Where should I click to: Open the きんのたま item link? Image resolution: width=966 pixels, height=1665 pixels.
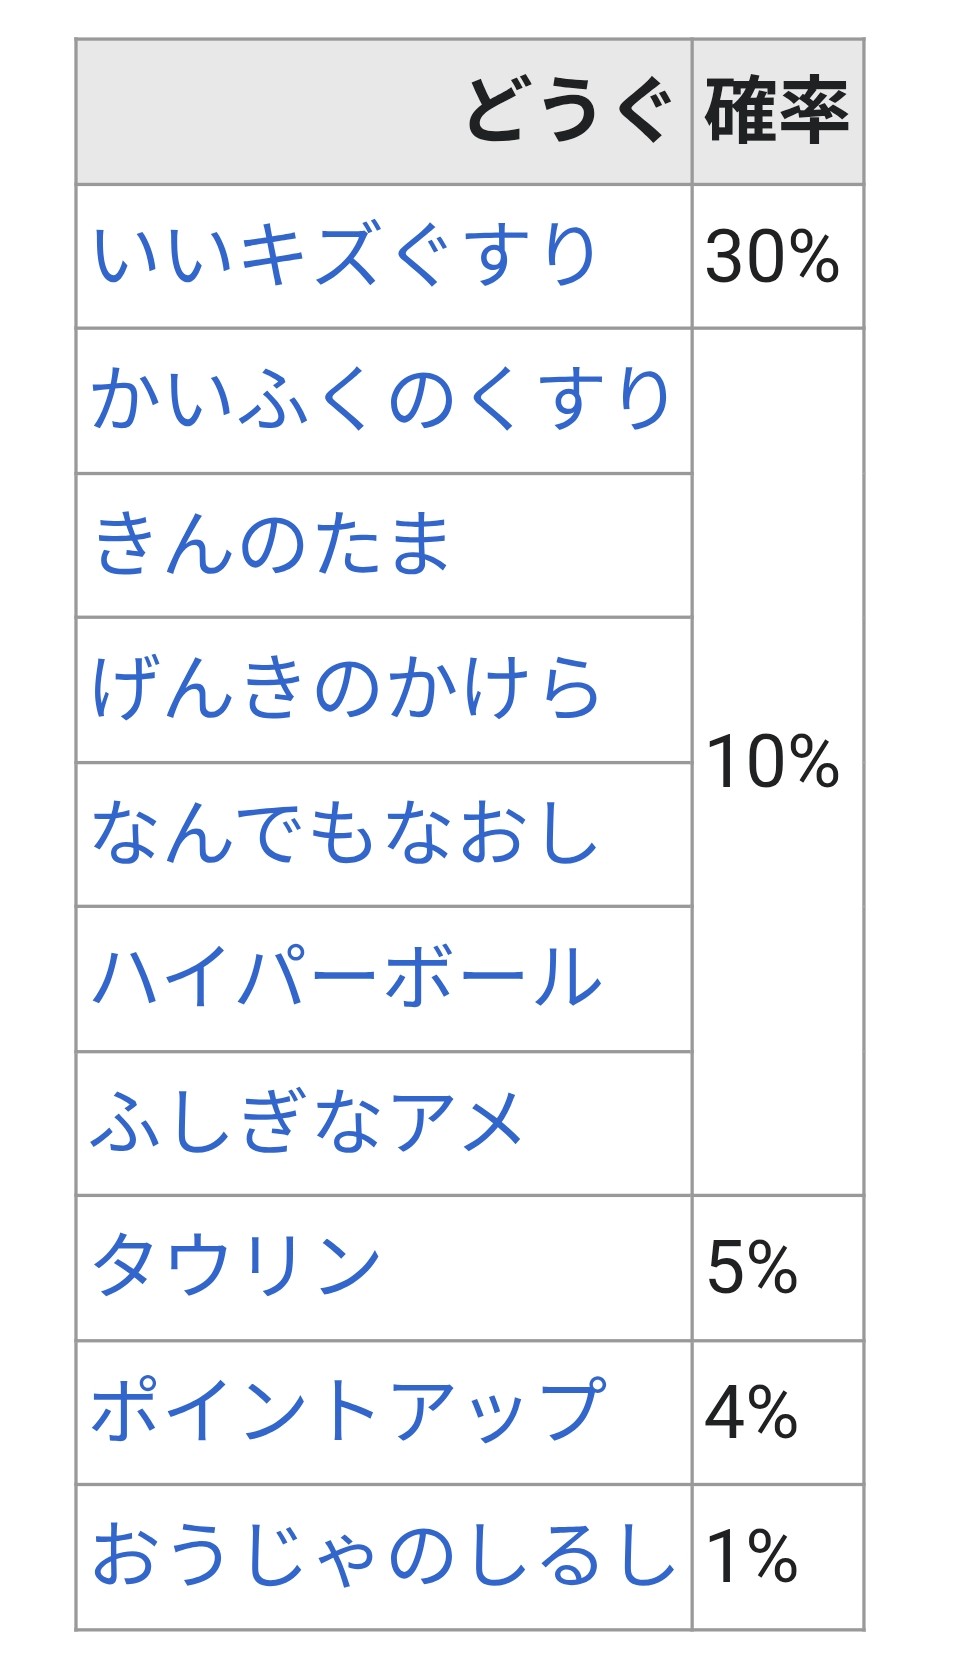pyautogui.click(x=272, y=545)
